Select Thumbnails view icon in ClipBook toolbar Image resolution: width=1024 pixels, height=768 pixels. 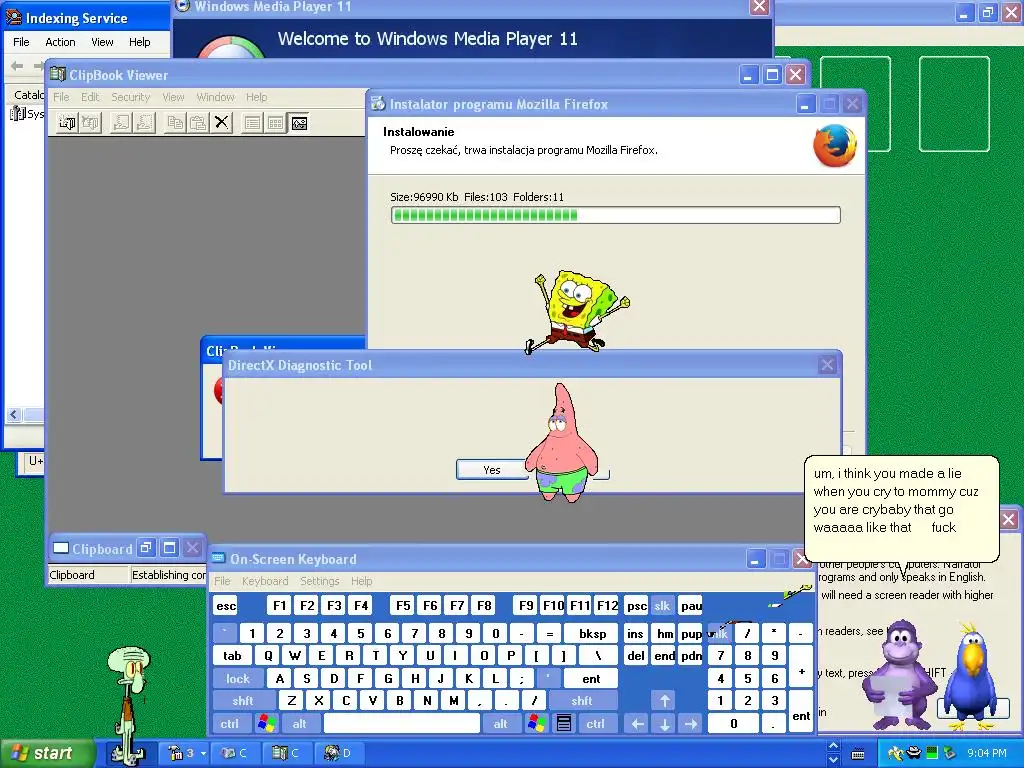pos(276,123)
